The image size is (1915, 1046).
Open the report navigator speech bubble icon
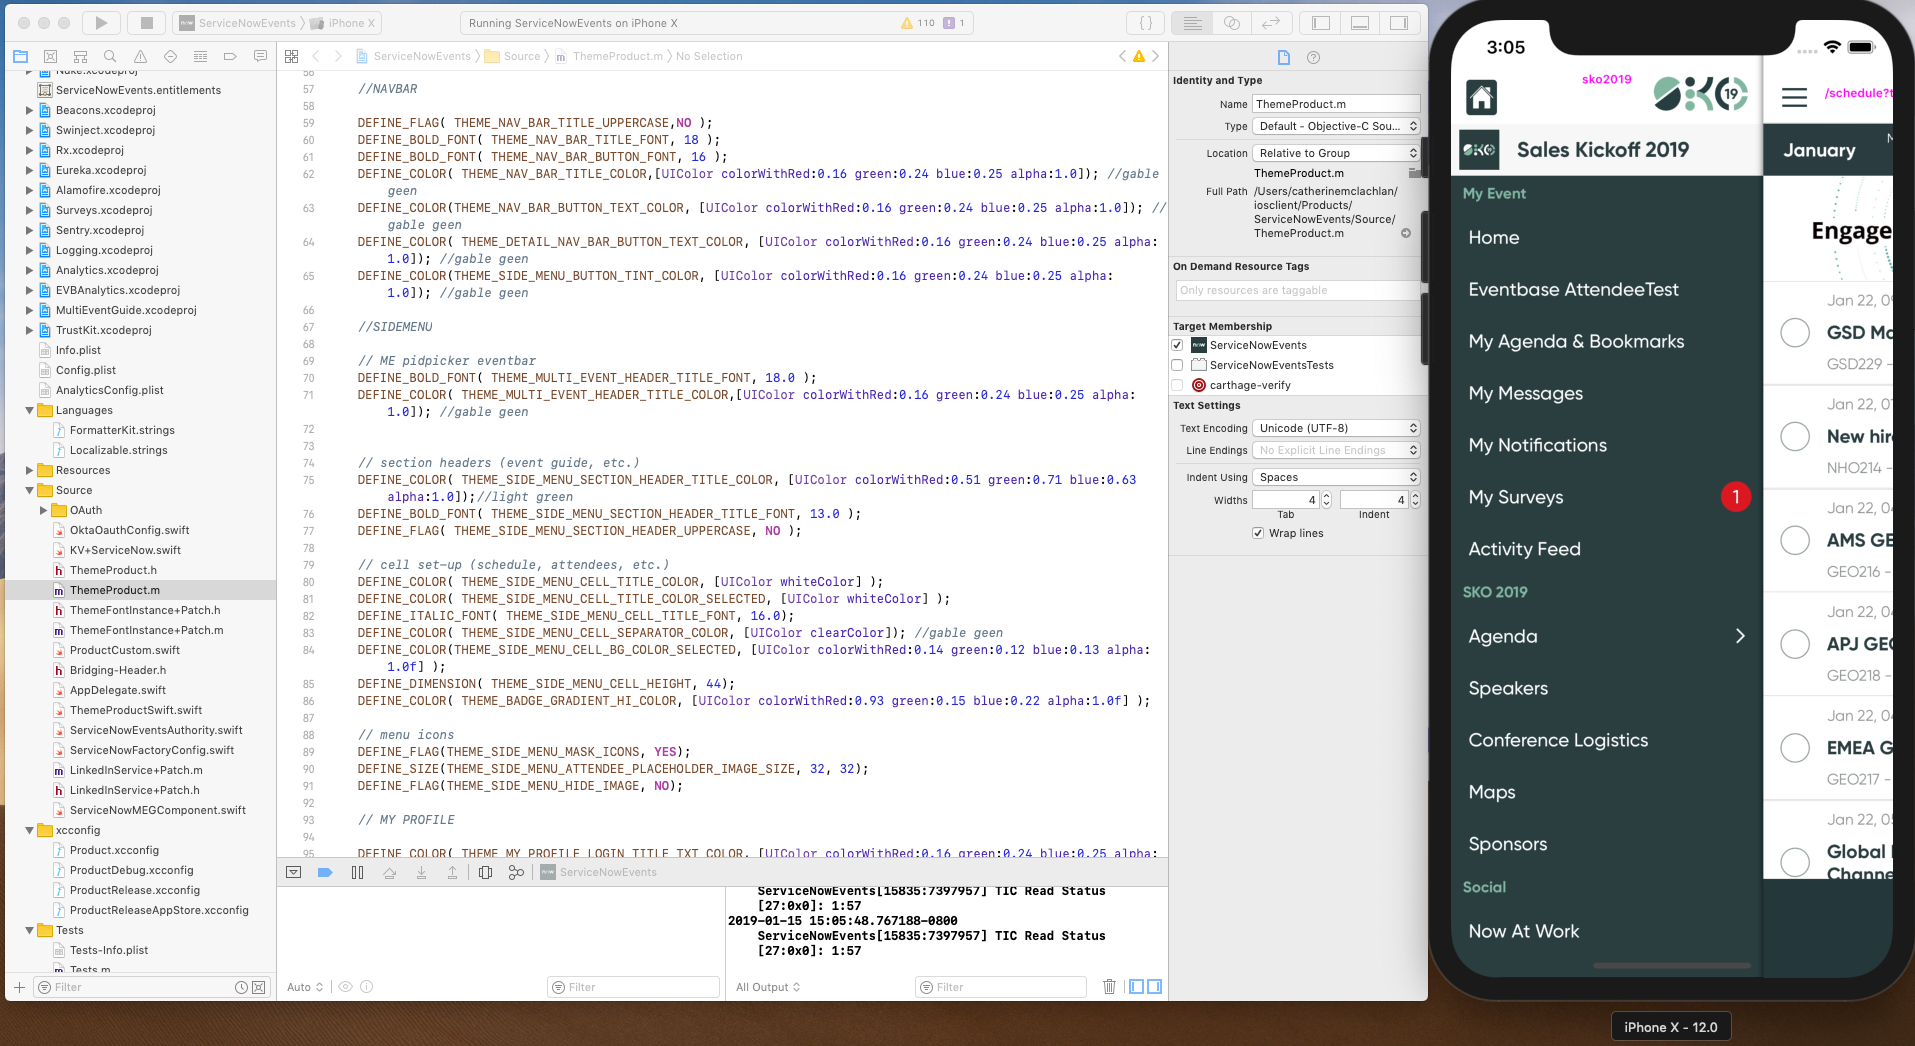(x=260, y=56)
